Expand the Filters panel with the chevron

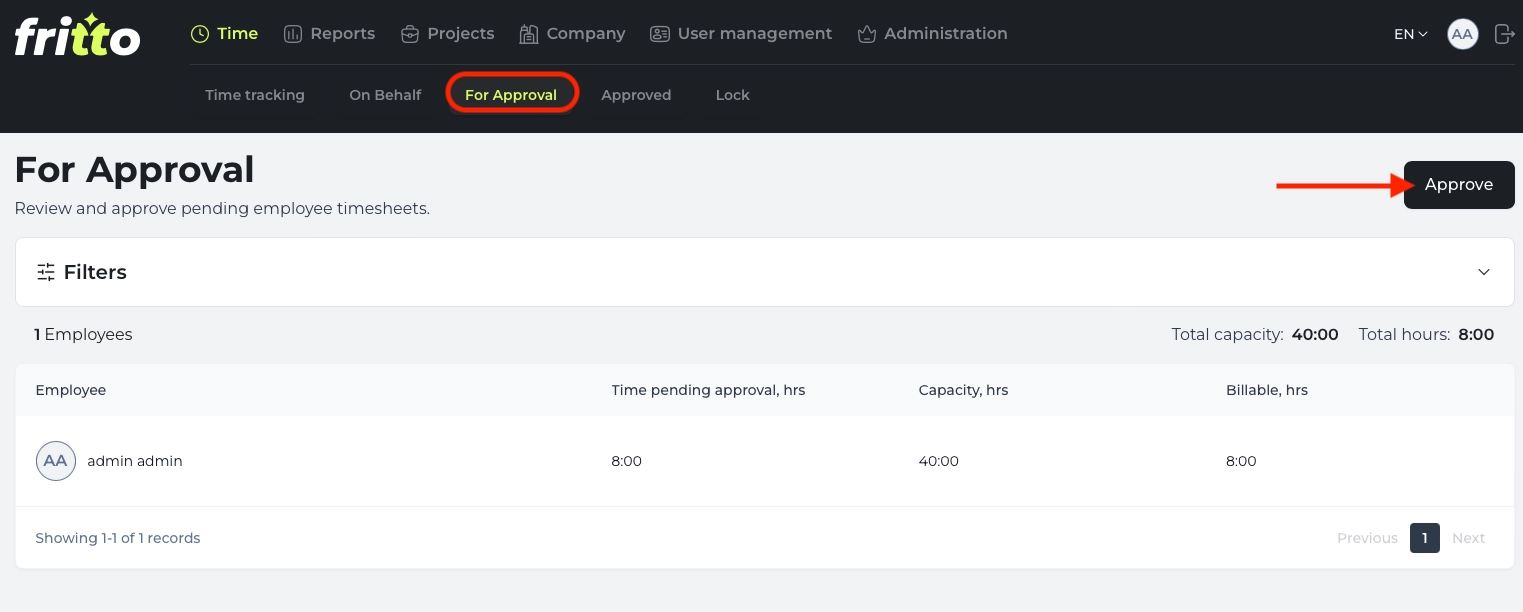click(1484, 272)
